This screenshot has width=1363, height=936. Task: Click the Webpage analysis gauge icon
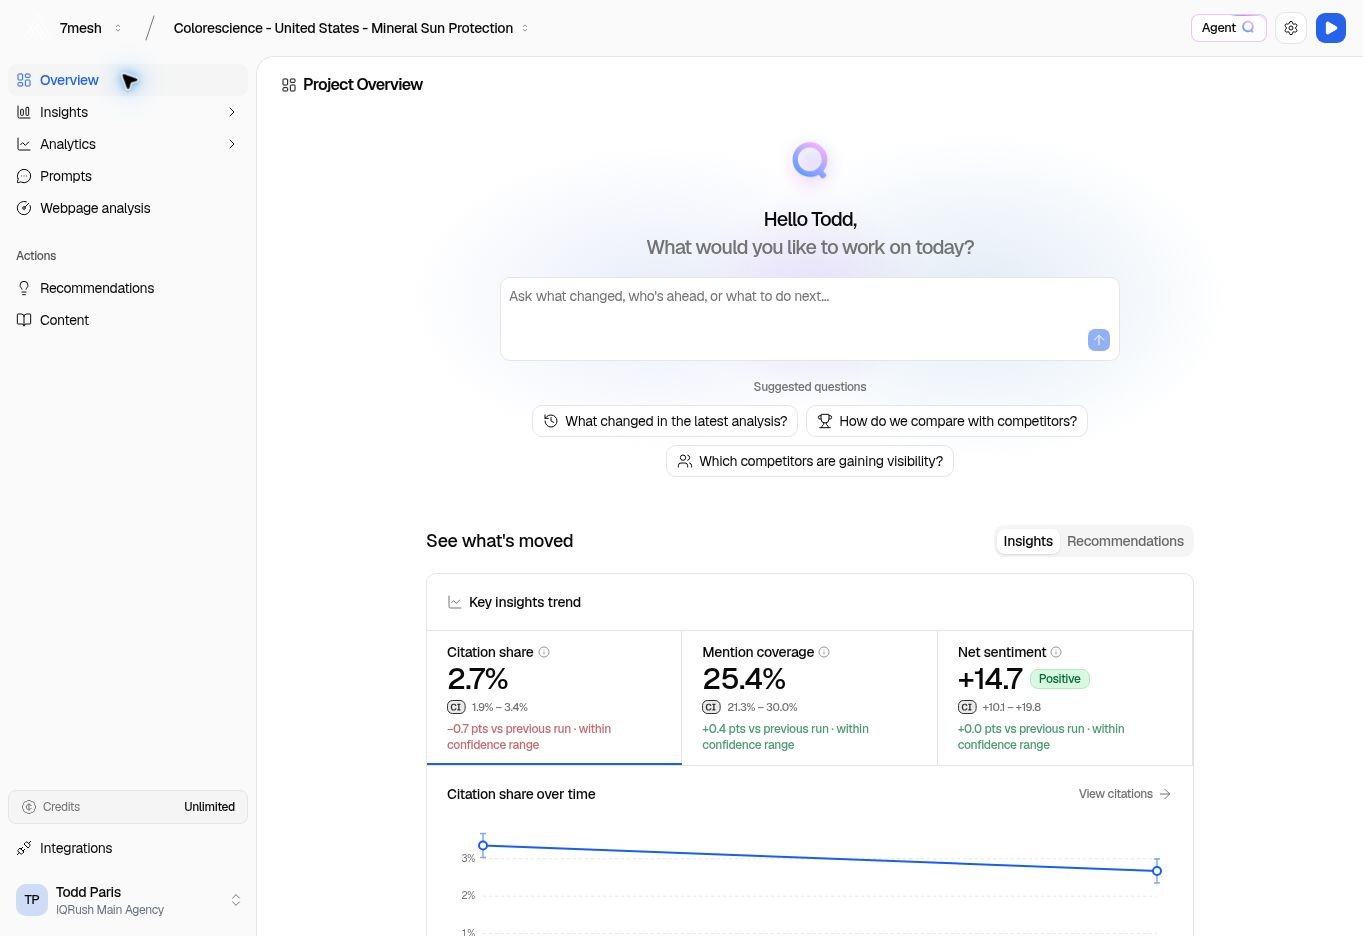24,208
